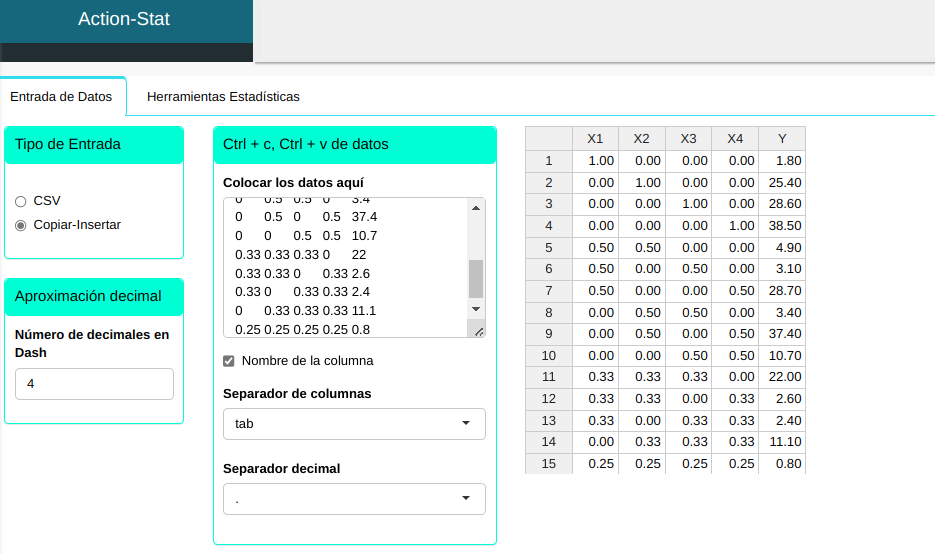
Task: Select row 15 header in table
Action: (x=548, y=463)
